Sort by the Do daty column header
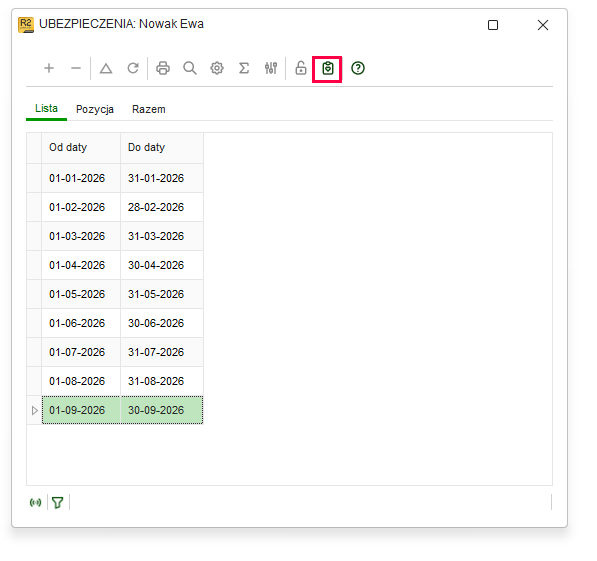This screenshot has width=597, height=561. click(x=162, y=148)
